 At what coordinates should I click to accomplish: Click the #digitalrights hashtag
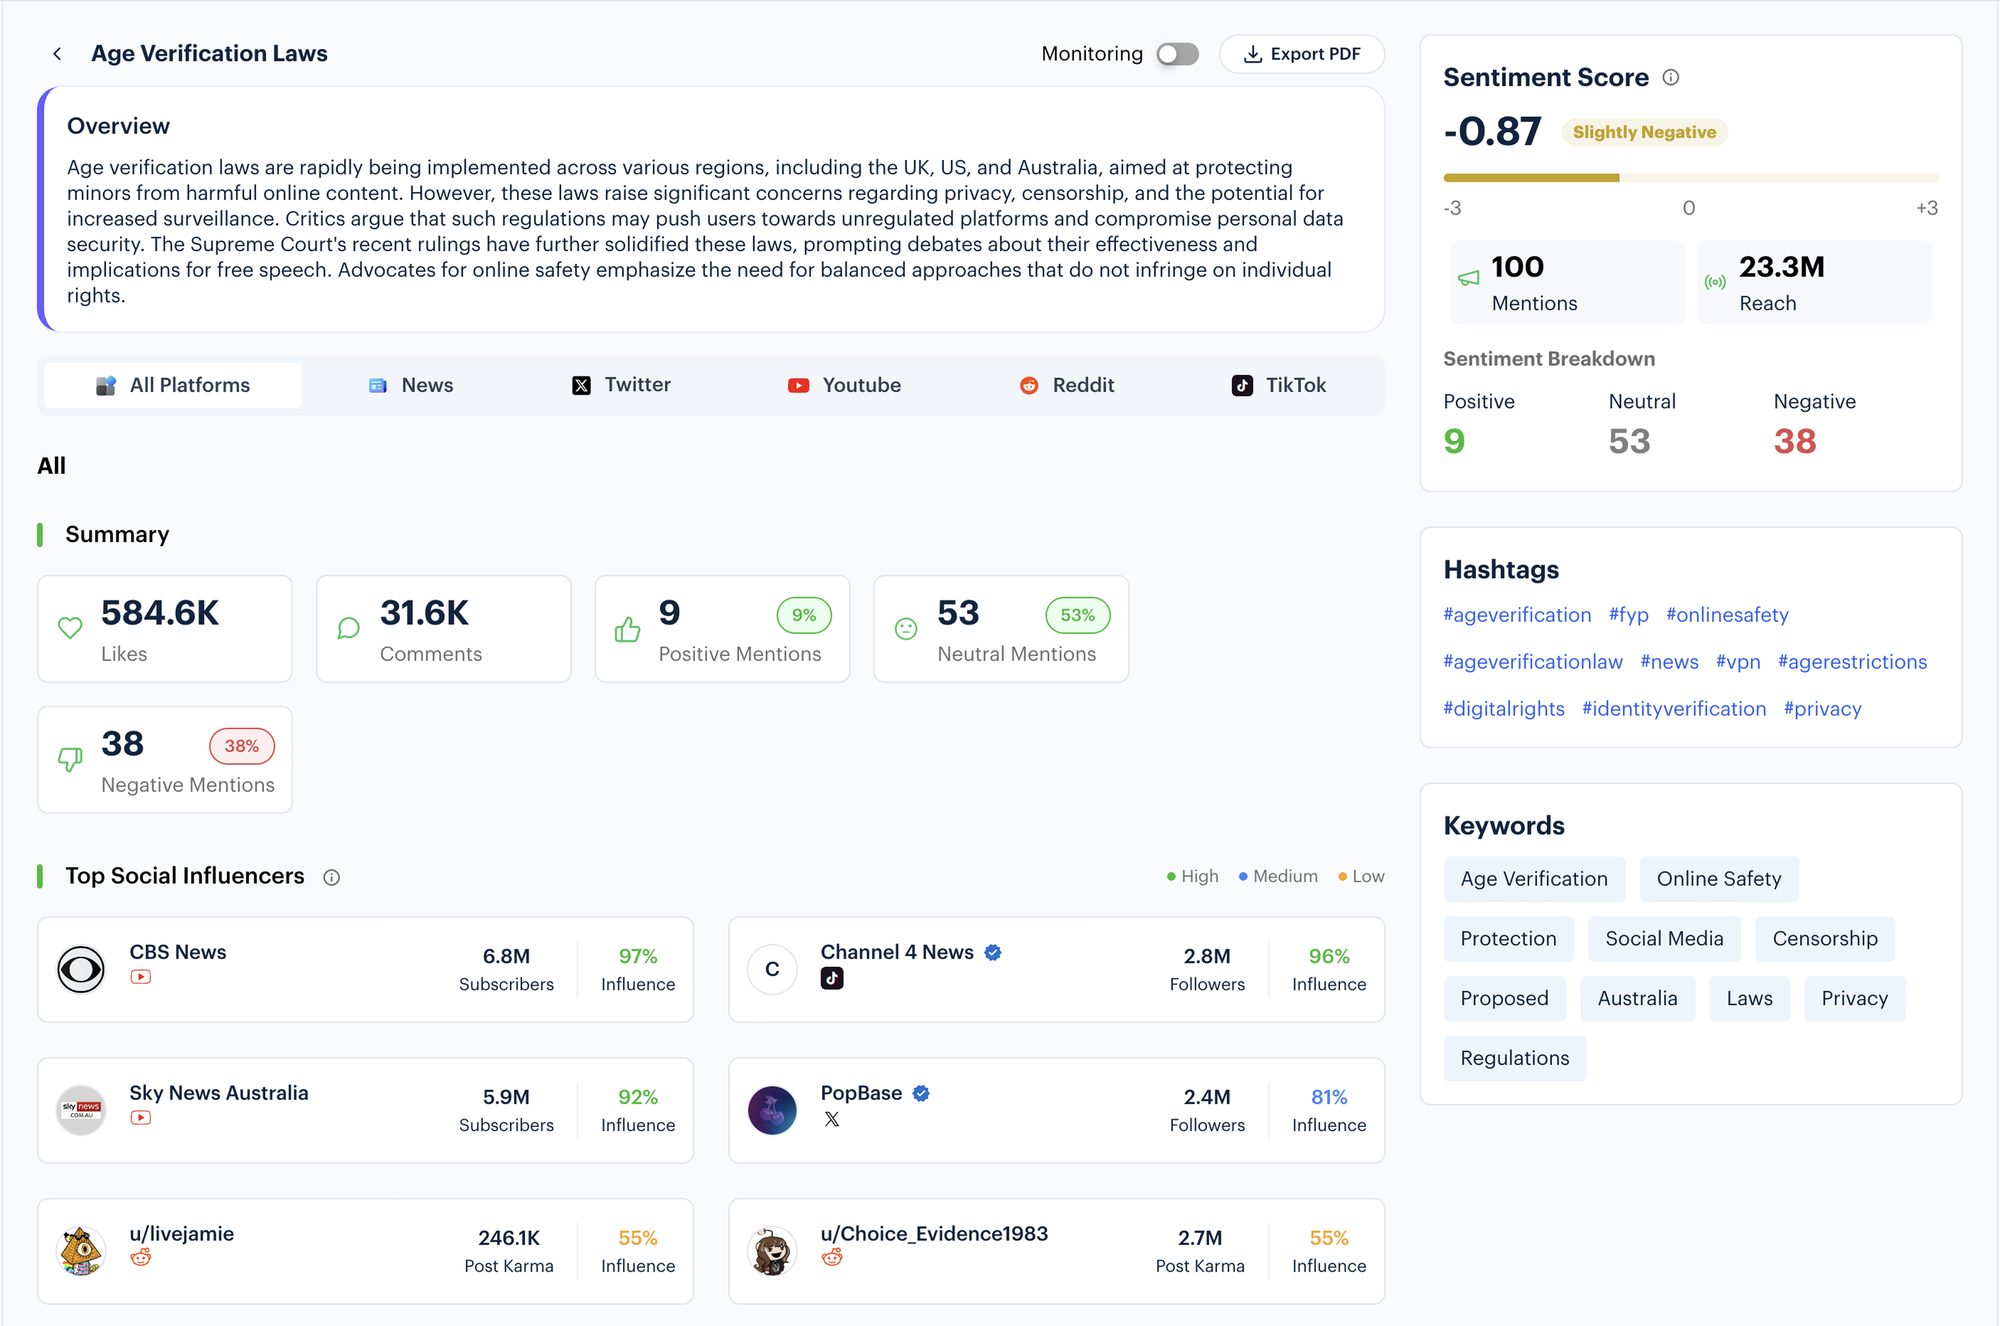pos(1503,709)
